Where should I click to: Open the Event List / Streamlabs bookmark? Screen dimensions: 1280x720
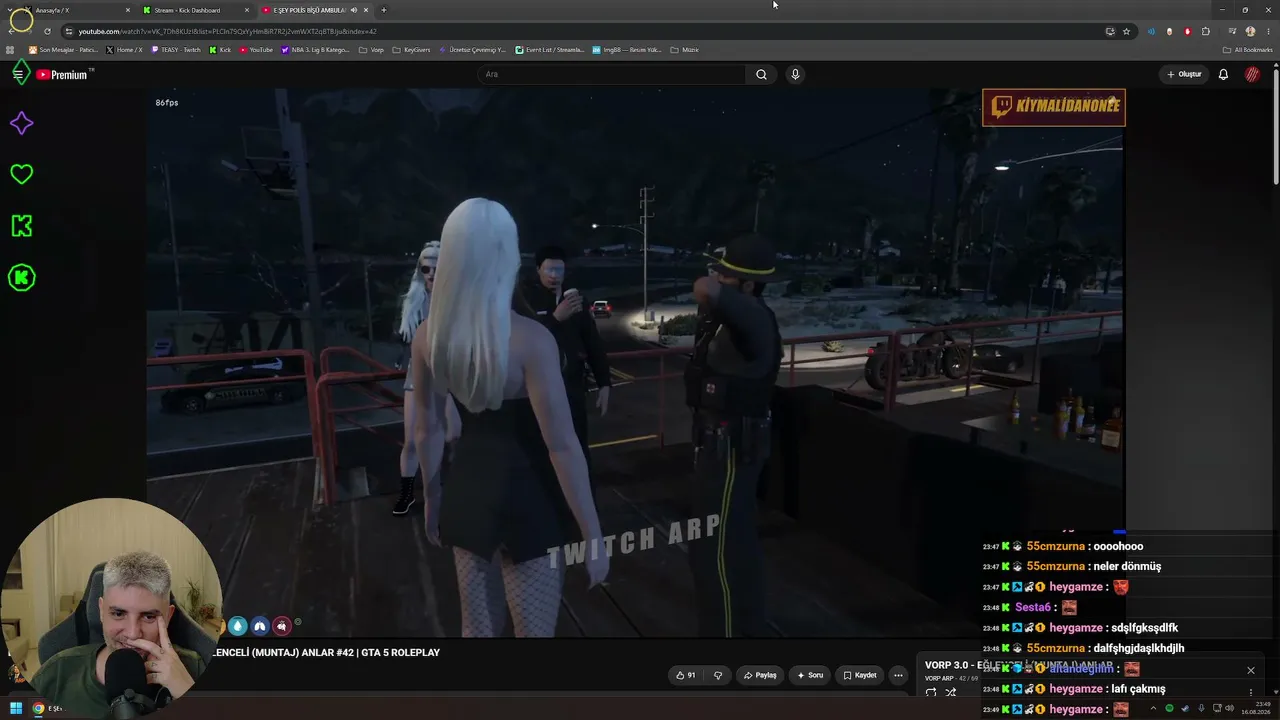click(x=550, y=50)
